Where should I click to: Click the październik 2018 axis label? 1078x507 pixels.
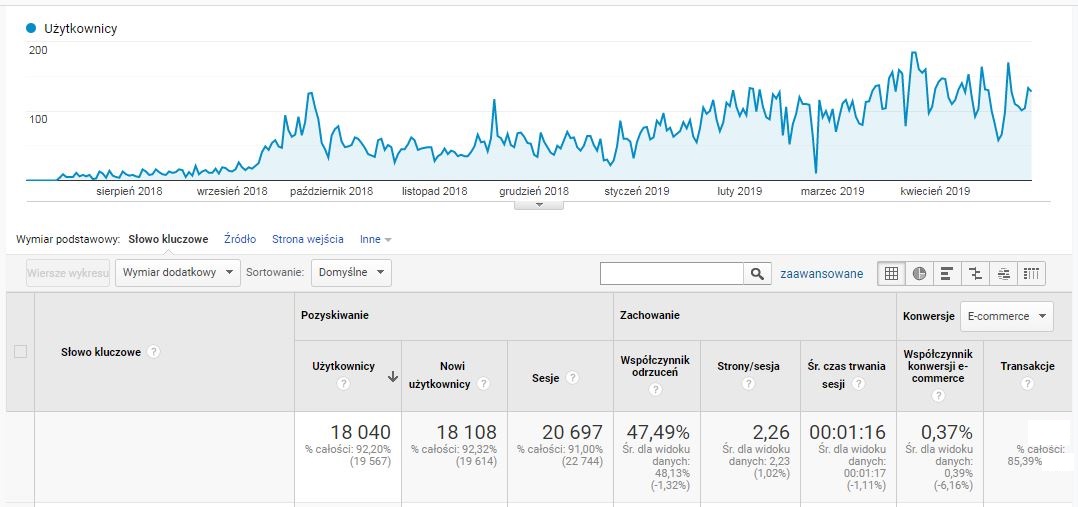tap(331, 191)
